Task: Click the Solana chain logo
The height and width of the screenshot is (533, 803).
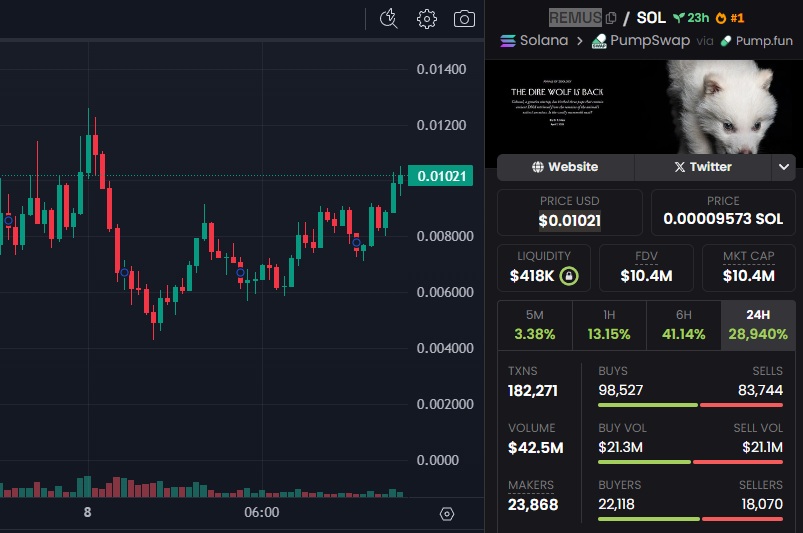Action: click(x=508, y=40)
